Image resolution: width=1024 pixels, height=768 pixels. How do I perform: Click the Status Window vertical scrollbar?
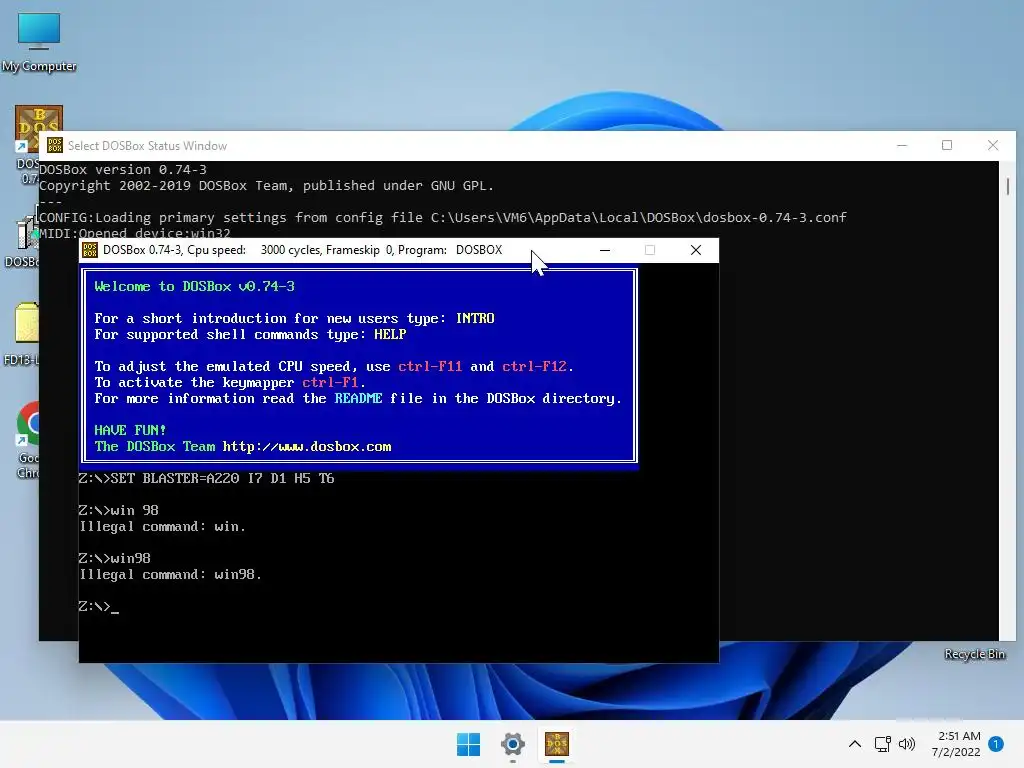coord(1008,400)
